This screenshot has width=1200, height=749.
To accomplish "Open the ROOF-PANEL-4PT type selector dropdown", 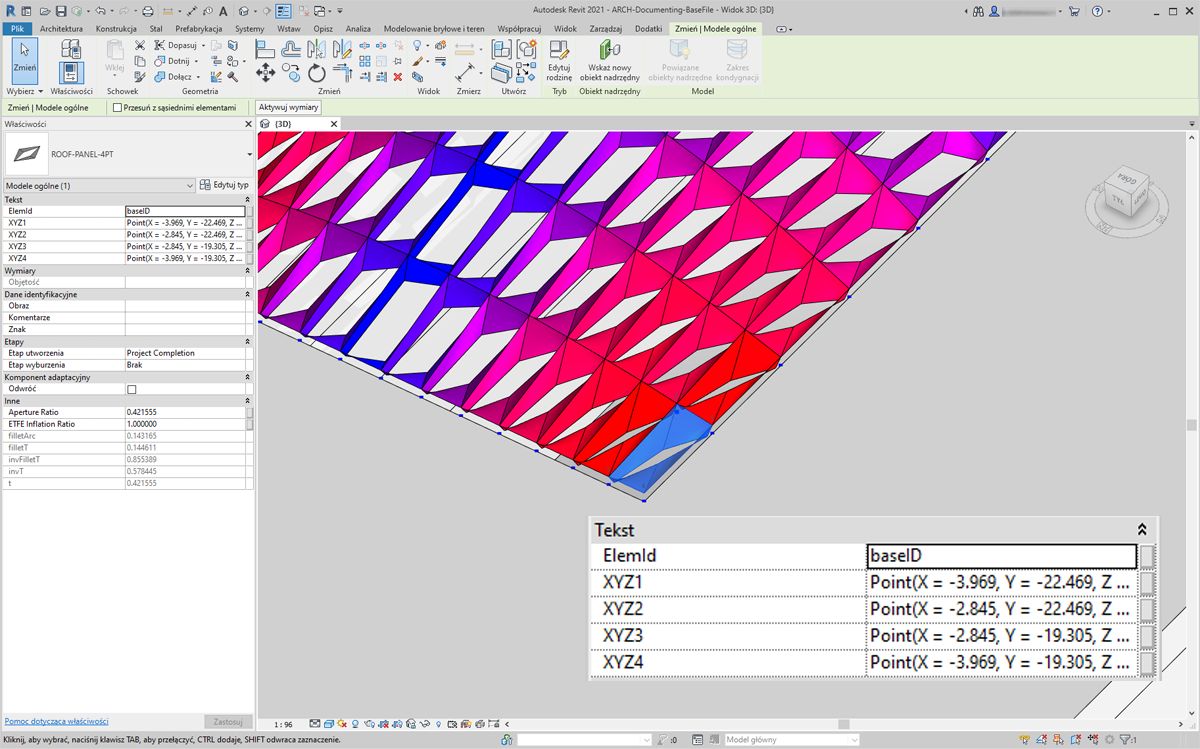I will click(x=249, y=155).
